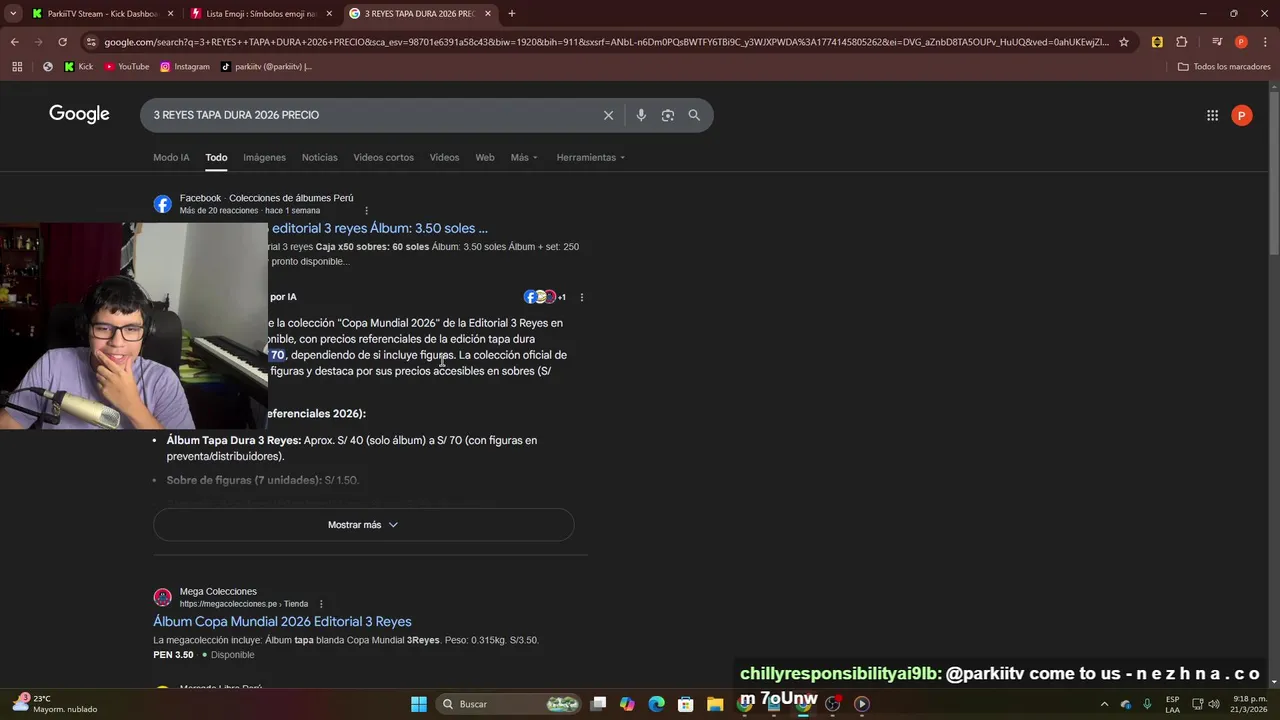Open a new browser tab

pos(511,13)
